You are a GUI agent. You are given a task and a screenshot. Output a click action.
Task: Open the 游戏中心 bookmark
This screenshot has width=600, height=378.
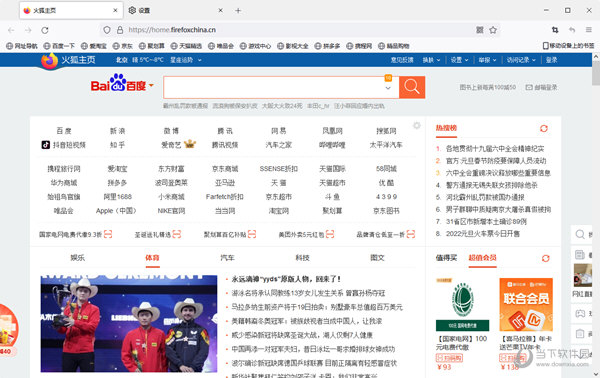[x=255, y=46]
